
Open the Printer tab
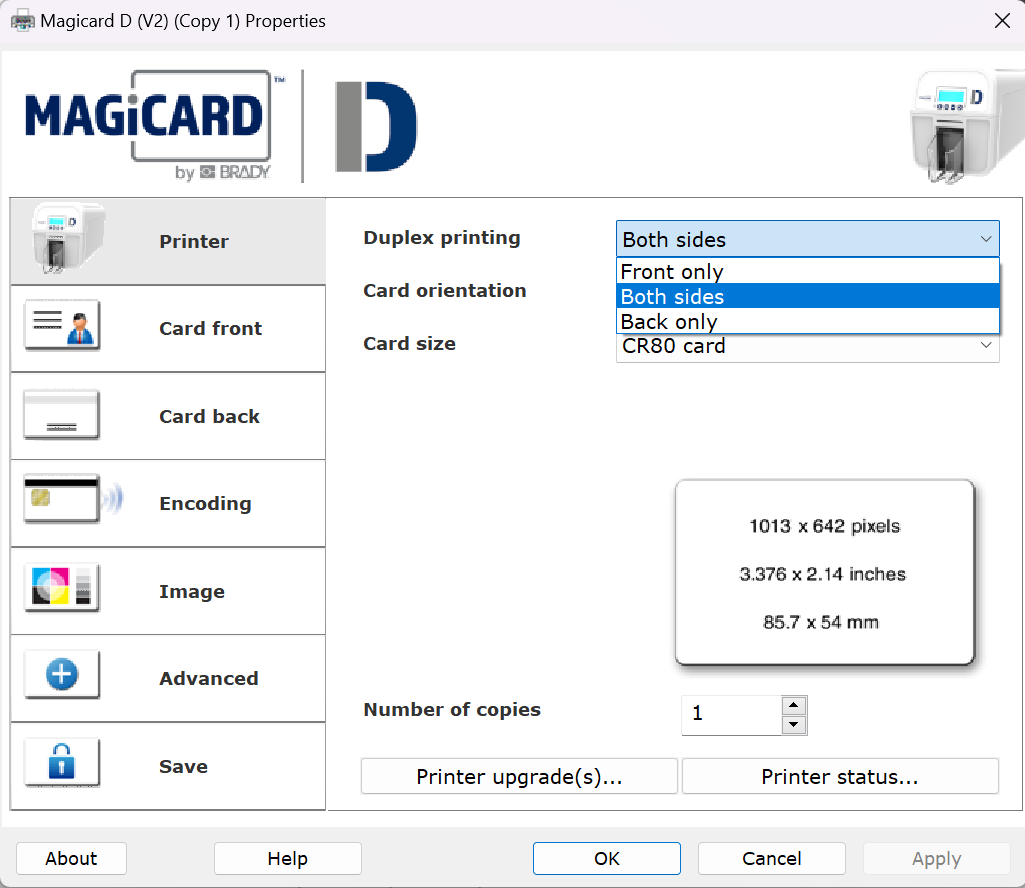point(168,241)
